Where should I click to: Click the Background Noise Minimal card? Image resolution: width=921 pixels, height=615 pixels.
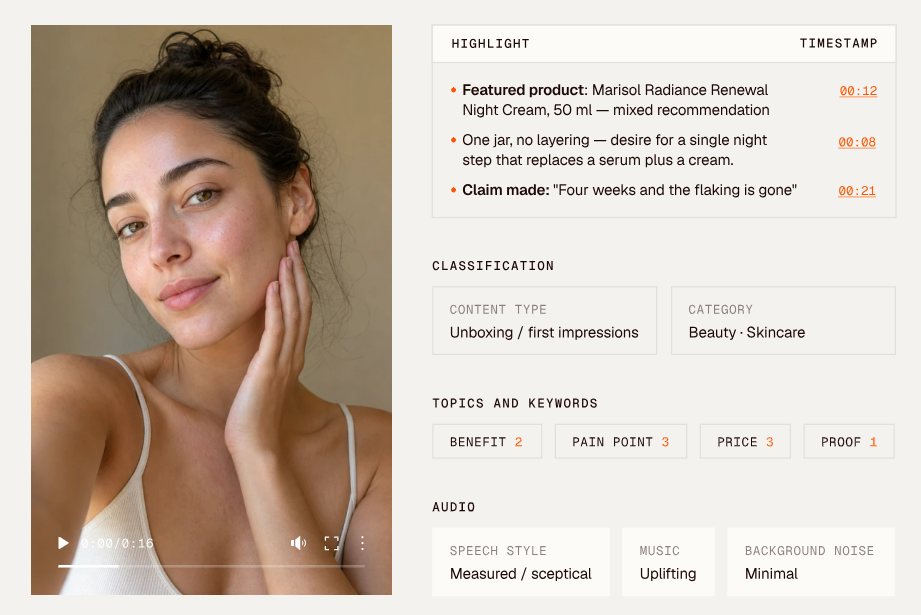pyautogui.click(x=811, y=562)
